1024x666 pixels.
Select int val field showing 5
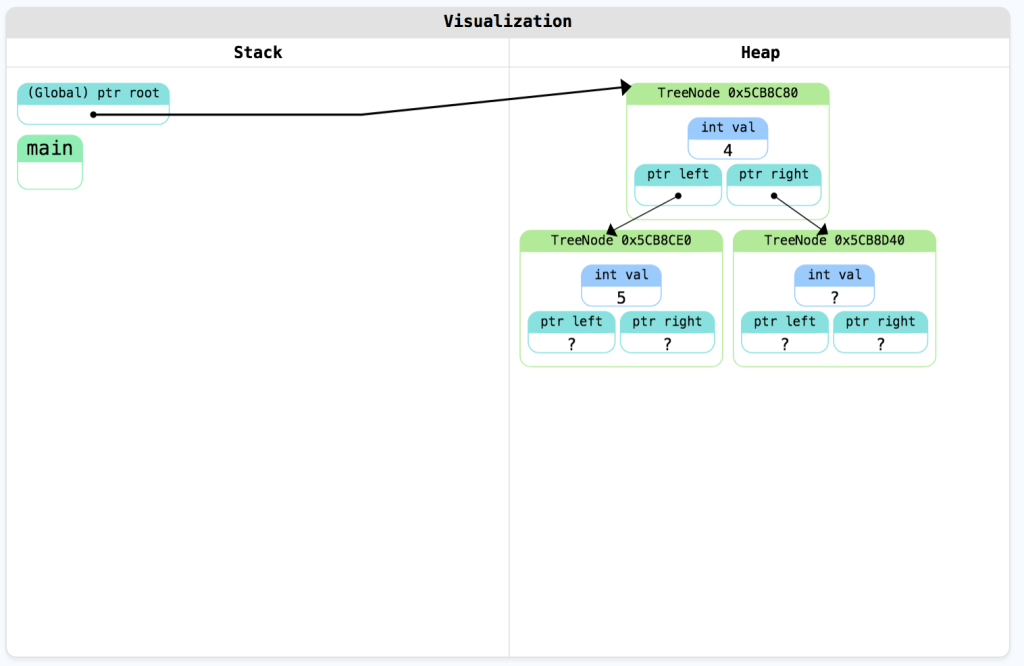(x=620, y=287)
